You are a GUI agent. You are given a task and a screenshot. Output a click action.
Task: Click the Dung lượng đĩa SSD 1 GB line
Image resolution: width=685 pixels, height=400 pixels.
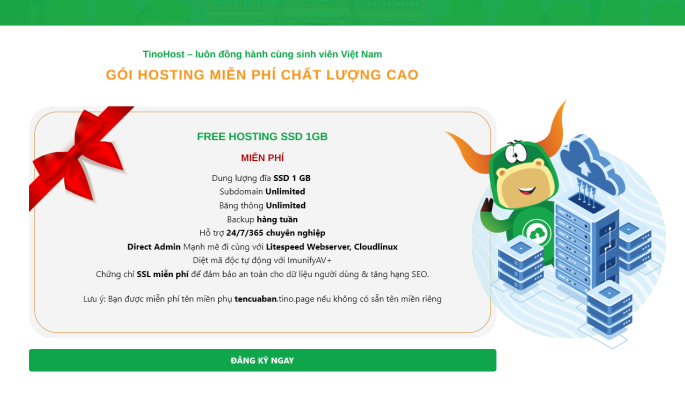coord(261,178)
